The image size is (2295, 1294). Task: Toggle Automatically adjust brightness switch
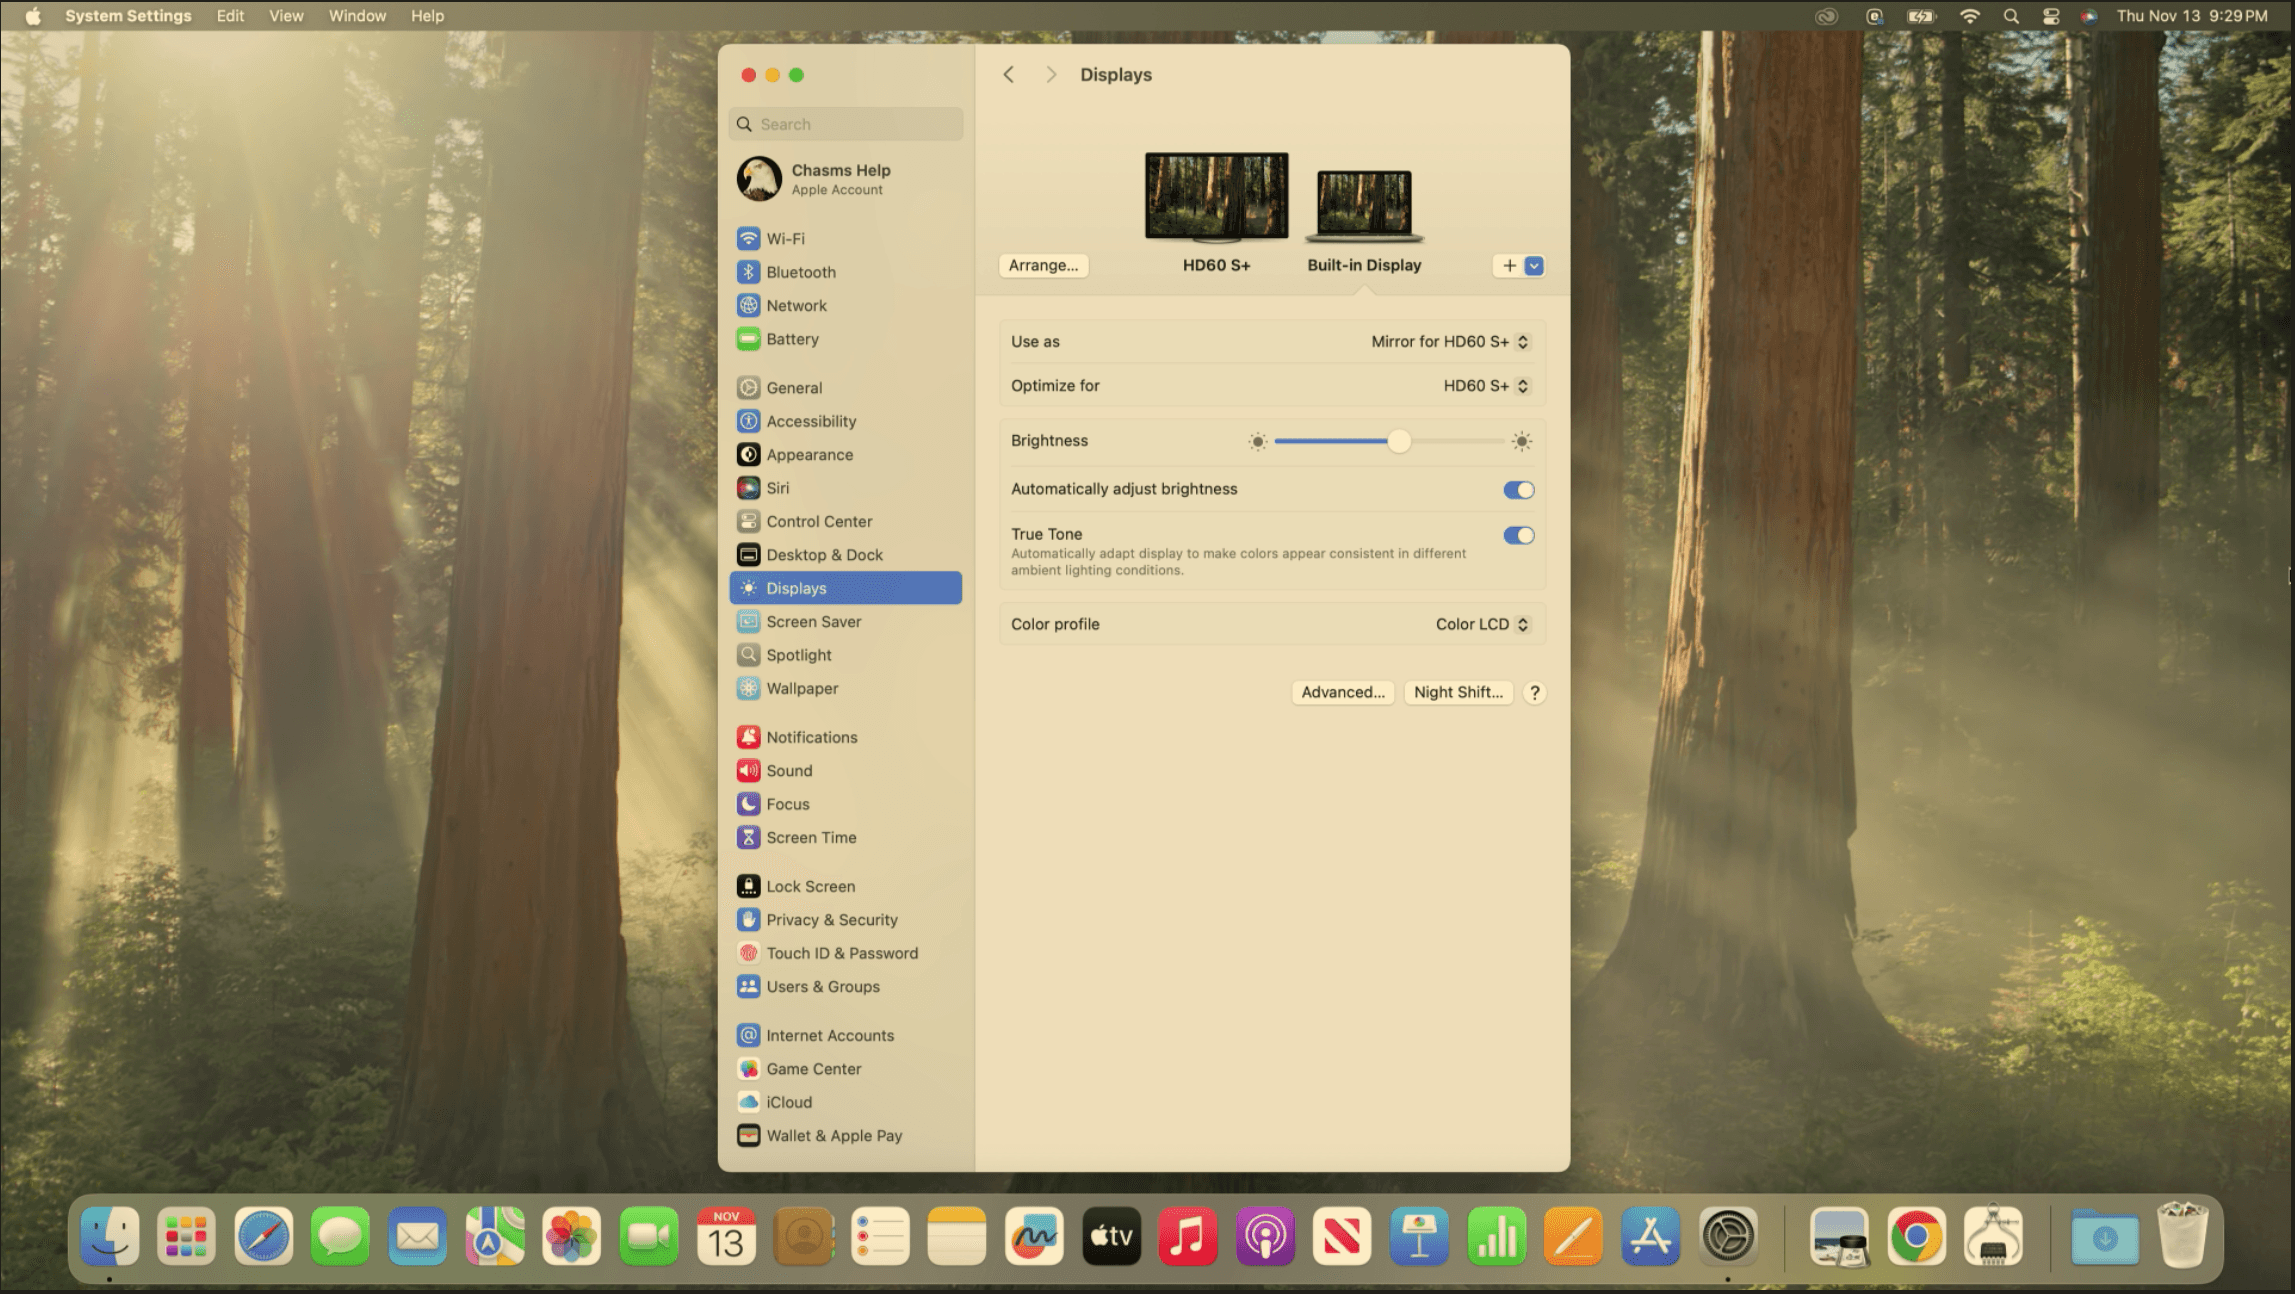click(x=1518, y=490)
